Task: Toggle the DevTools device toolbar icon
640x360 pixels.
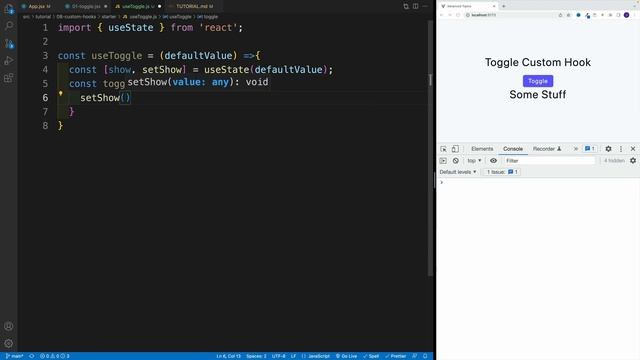Action: pos(455,149)
